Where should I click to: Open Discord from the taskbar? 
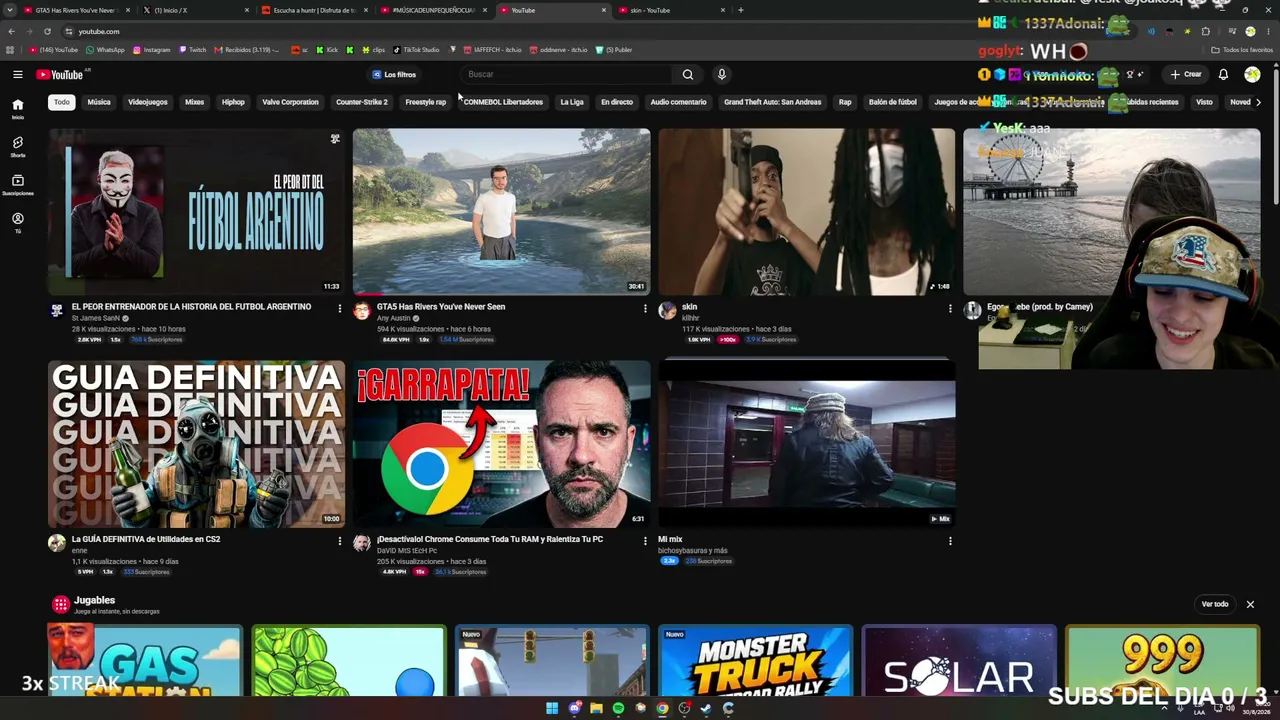(574, 708)
